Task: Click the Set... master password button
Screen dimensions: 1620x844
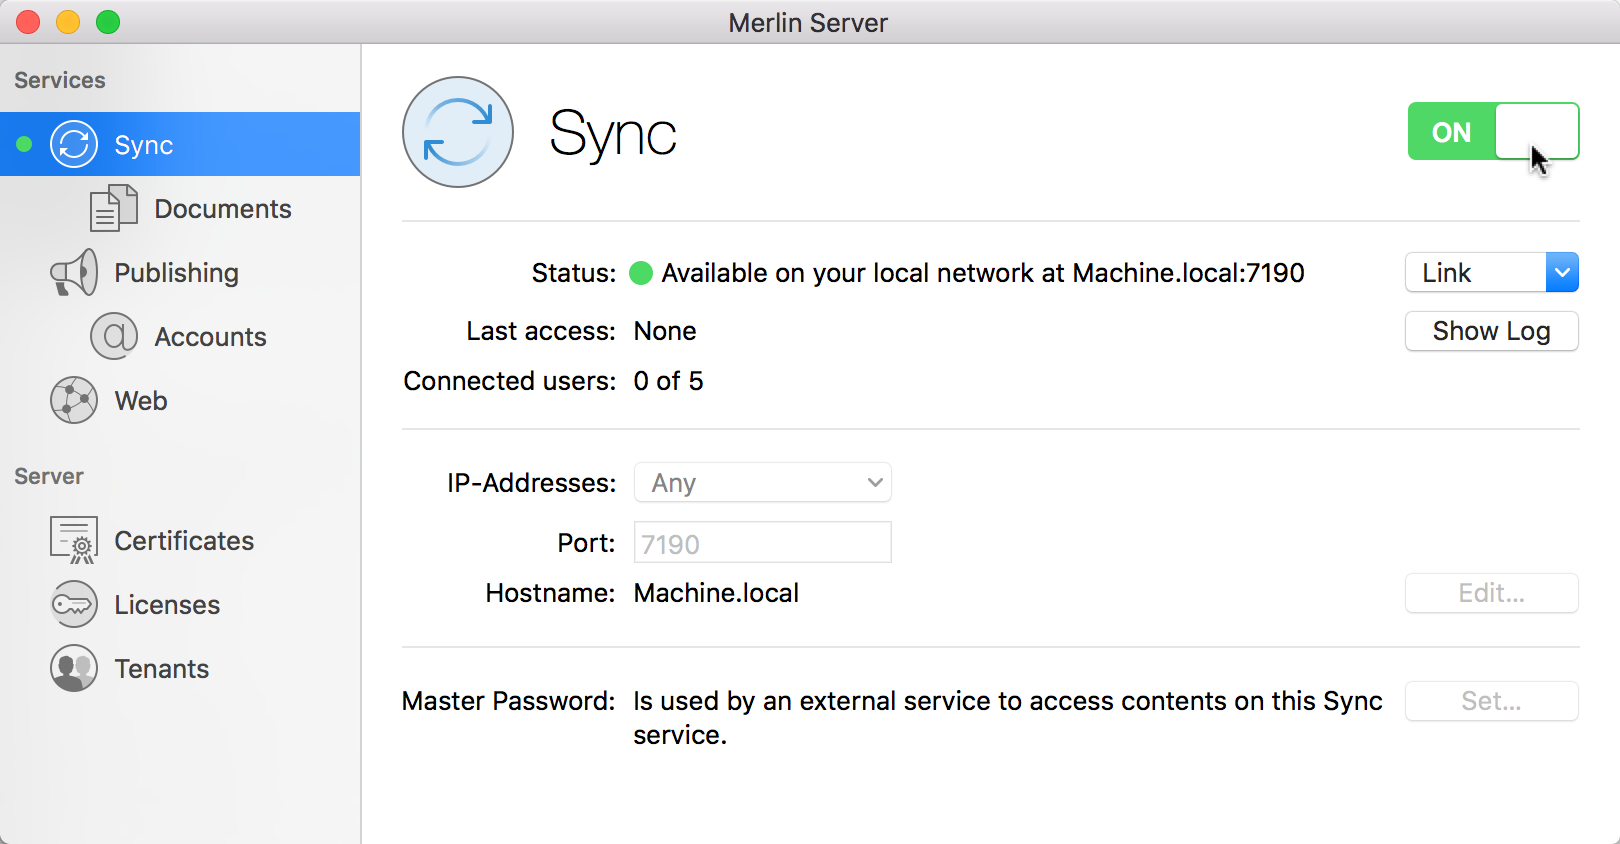Action: pyautogui.click(x=1492, y=701)
